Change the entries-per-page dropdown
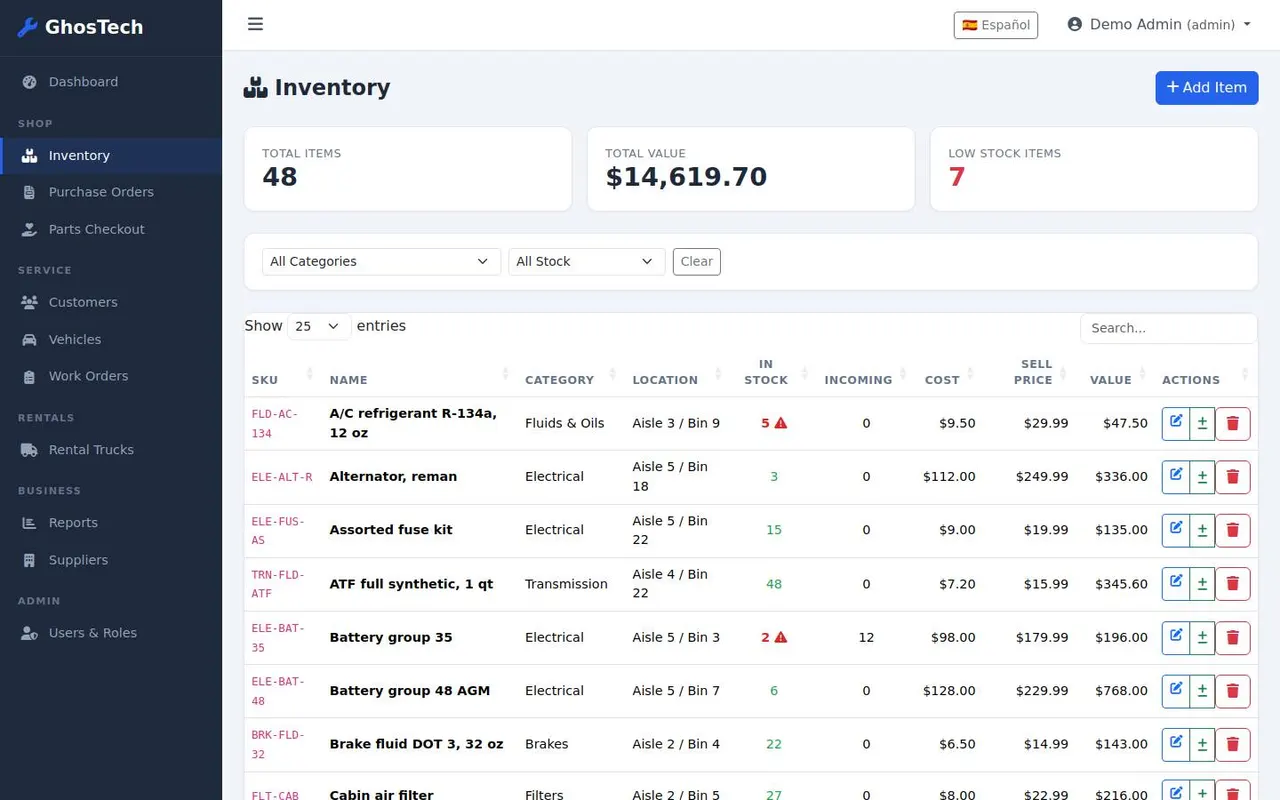The height and width of the screenshot is (800, 1280). (319, 326)
